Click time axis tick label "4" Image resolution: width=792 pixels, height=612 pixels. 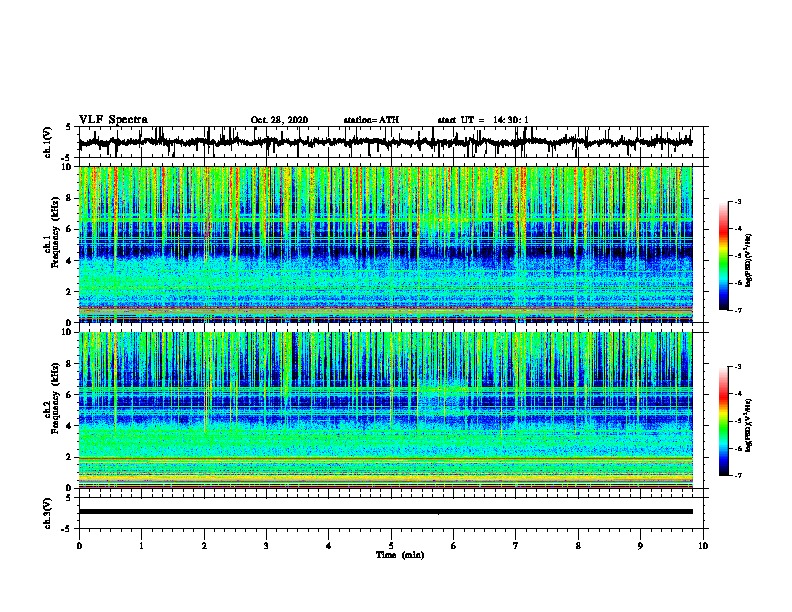point(329,546)
